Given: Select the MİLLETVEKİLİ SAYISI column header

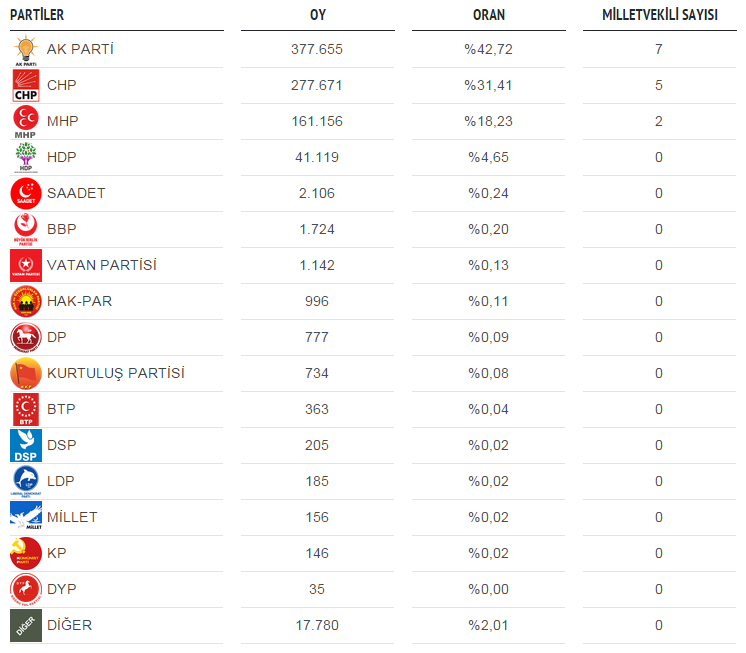Looking at the screenshot, I should pos(660,15).
